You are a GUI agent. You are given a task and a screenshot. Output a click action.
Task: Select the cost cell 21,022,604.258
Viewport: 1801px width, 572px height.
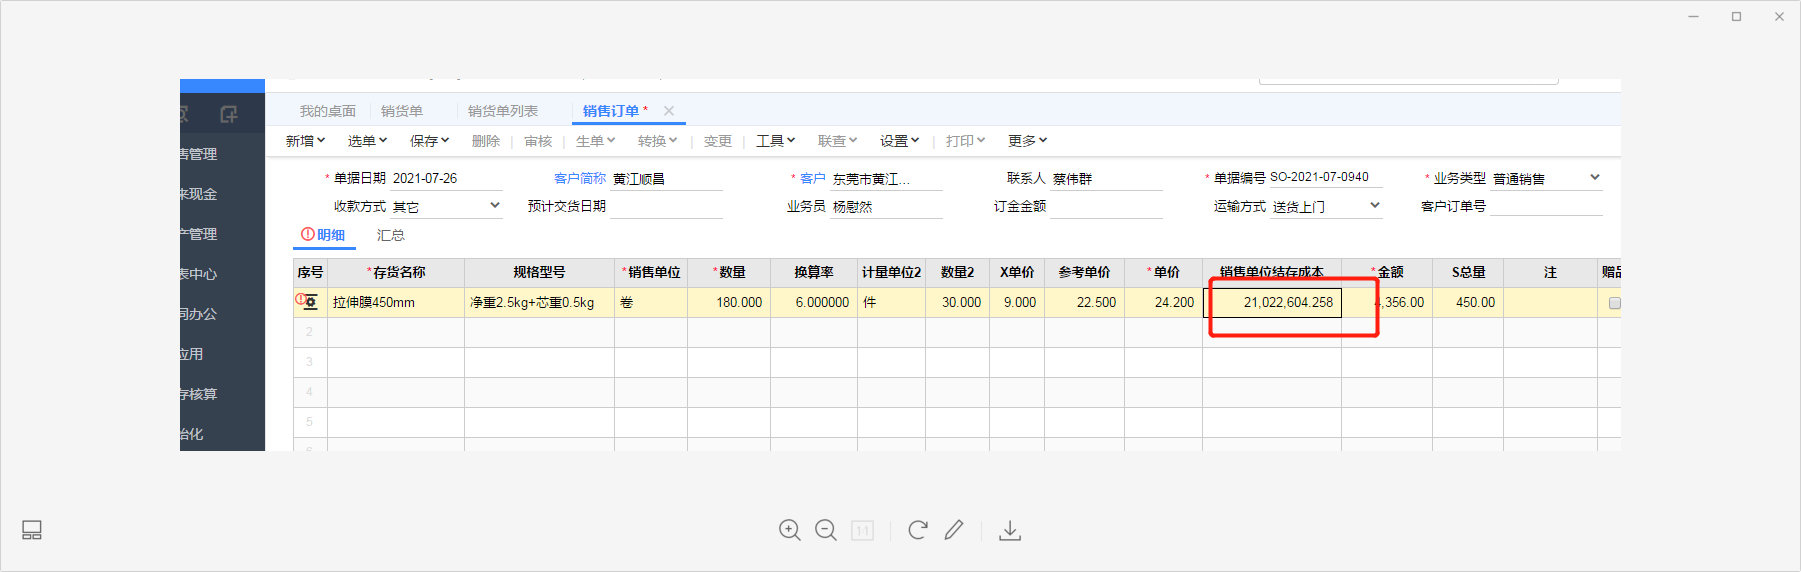tap(1272, 302)
